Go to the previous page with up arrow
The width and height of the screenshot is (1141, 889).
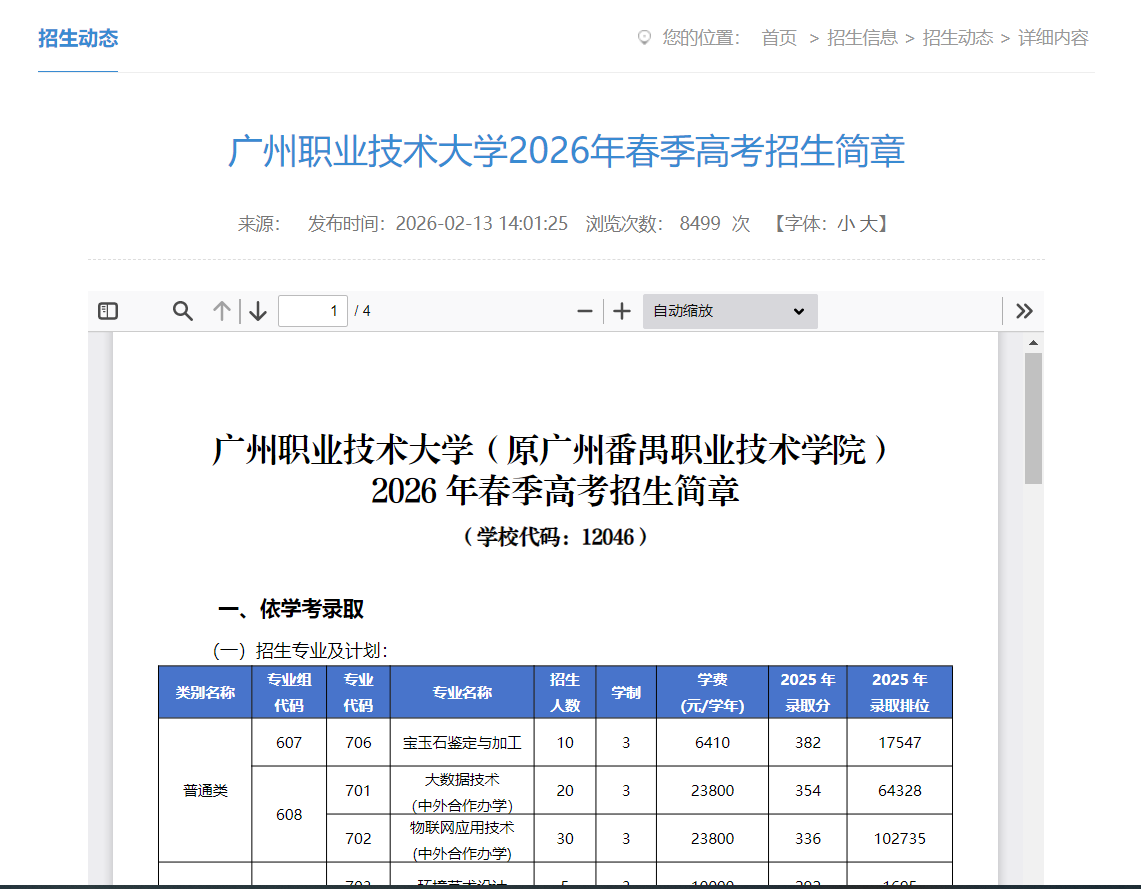[x=221, y=310]
